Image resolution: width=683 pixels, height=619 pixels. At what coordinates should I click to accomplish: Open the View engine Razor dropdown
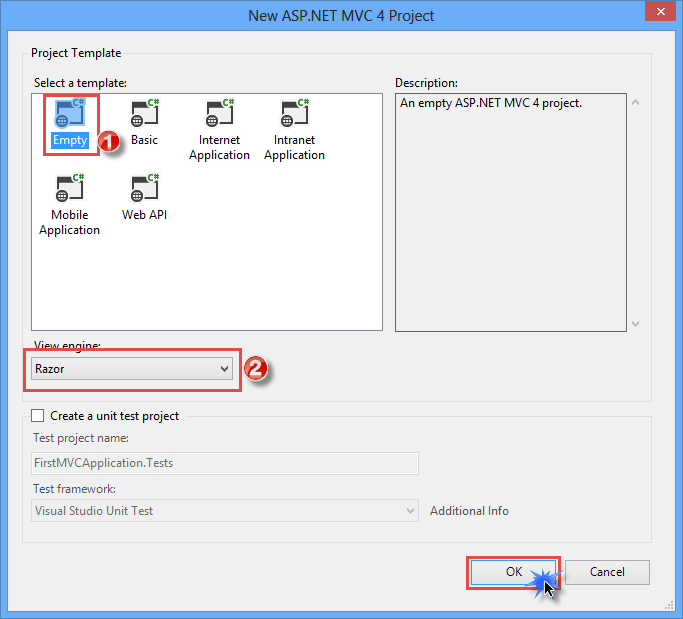click(x=132, y=369)
